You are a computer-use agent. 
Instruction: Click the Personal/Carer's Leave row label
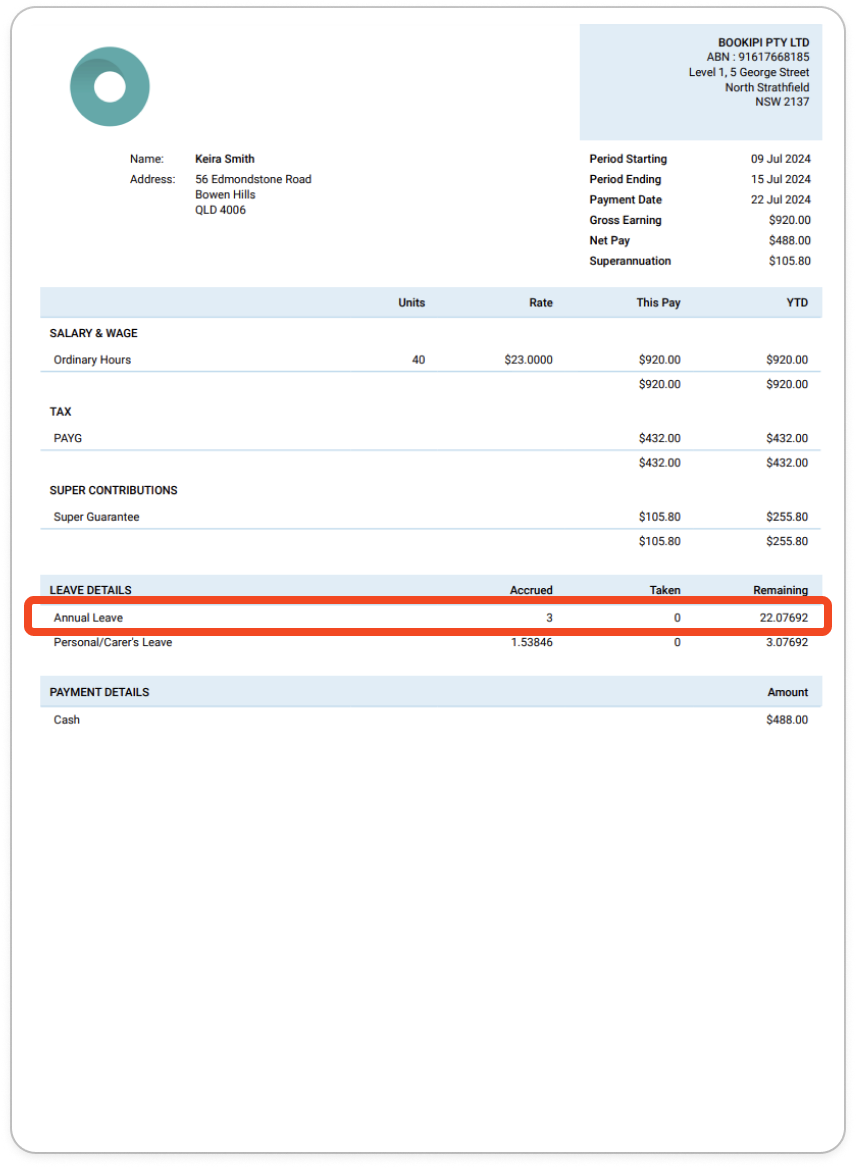112,642
